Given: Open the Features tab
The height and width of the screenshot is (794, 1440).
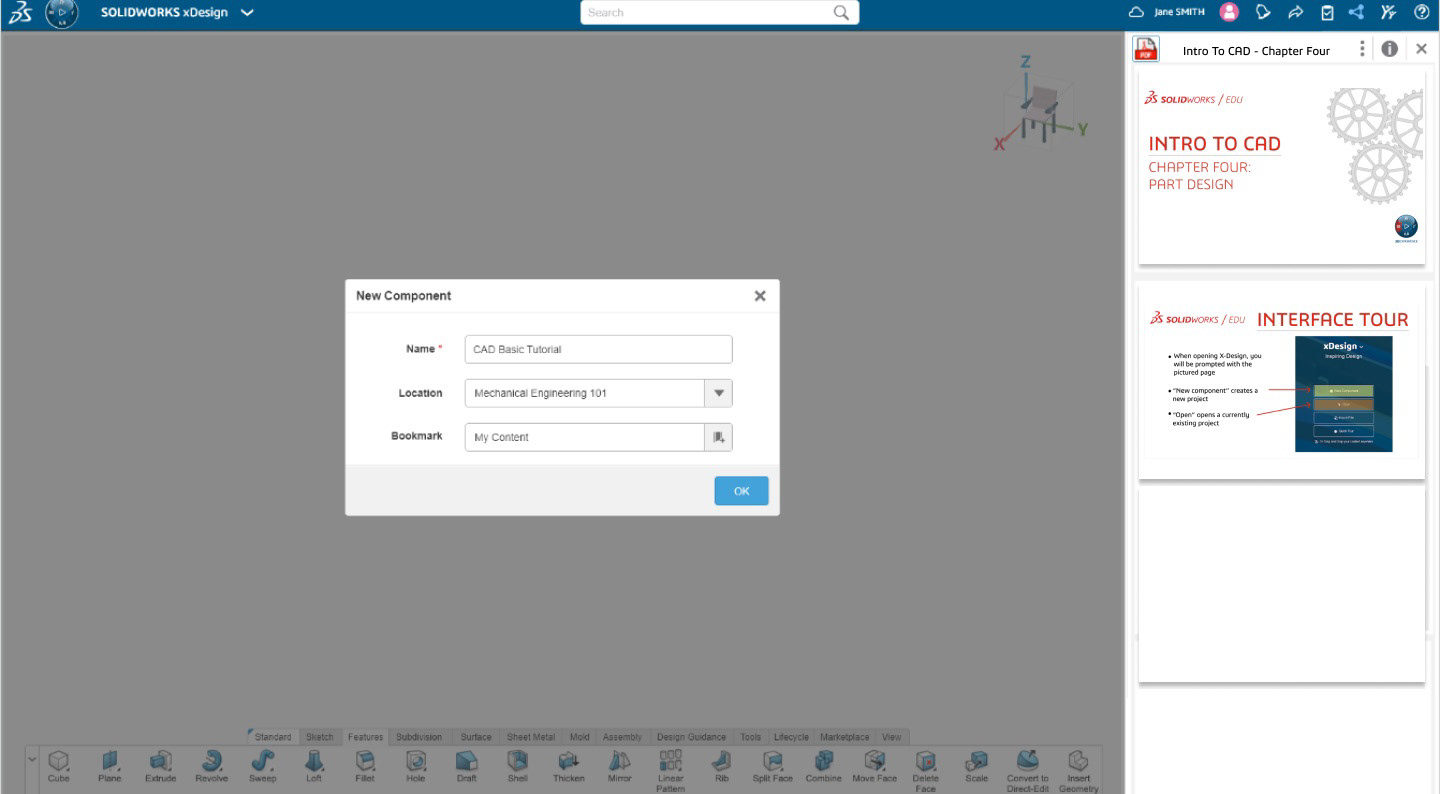Looking at the screenshot, I should point(365,737).
